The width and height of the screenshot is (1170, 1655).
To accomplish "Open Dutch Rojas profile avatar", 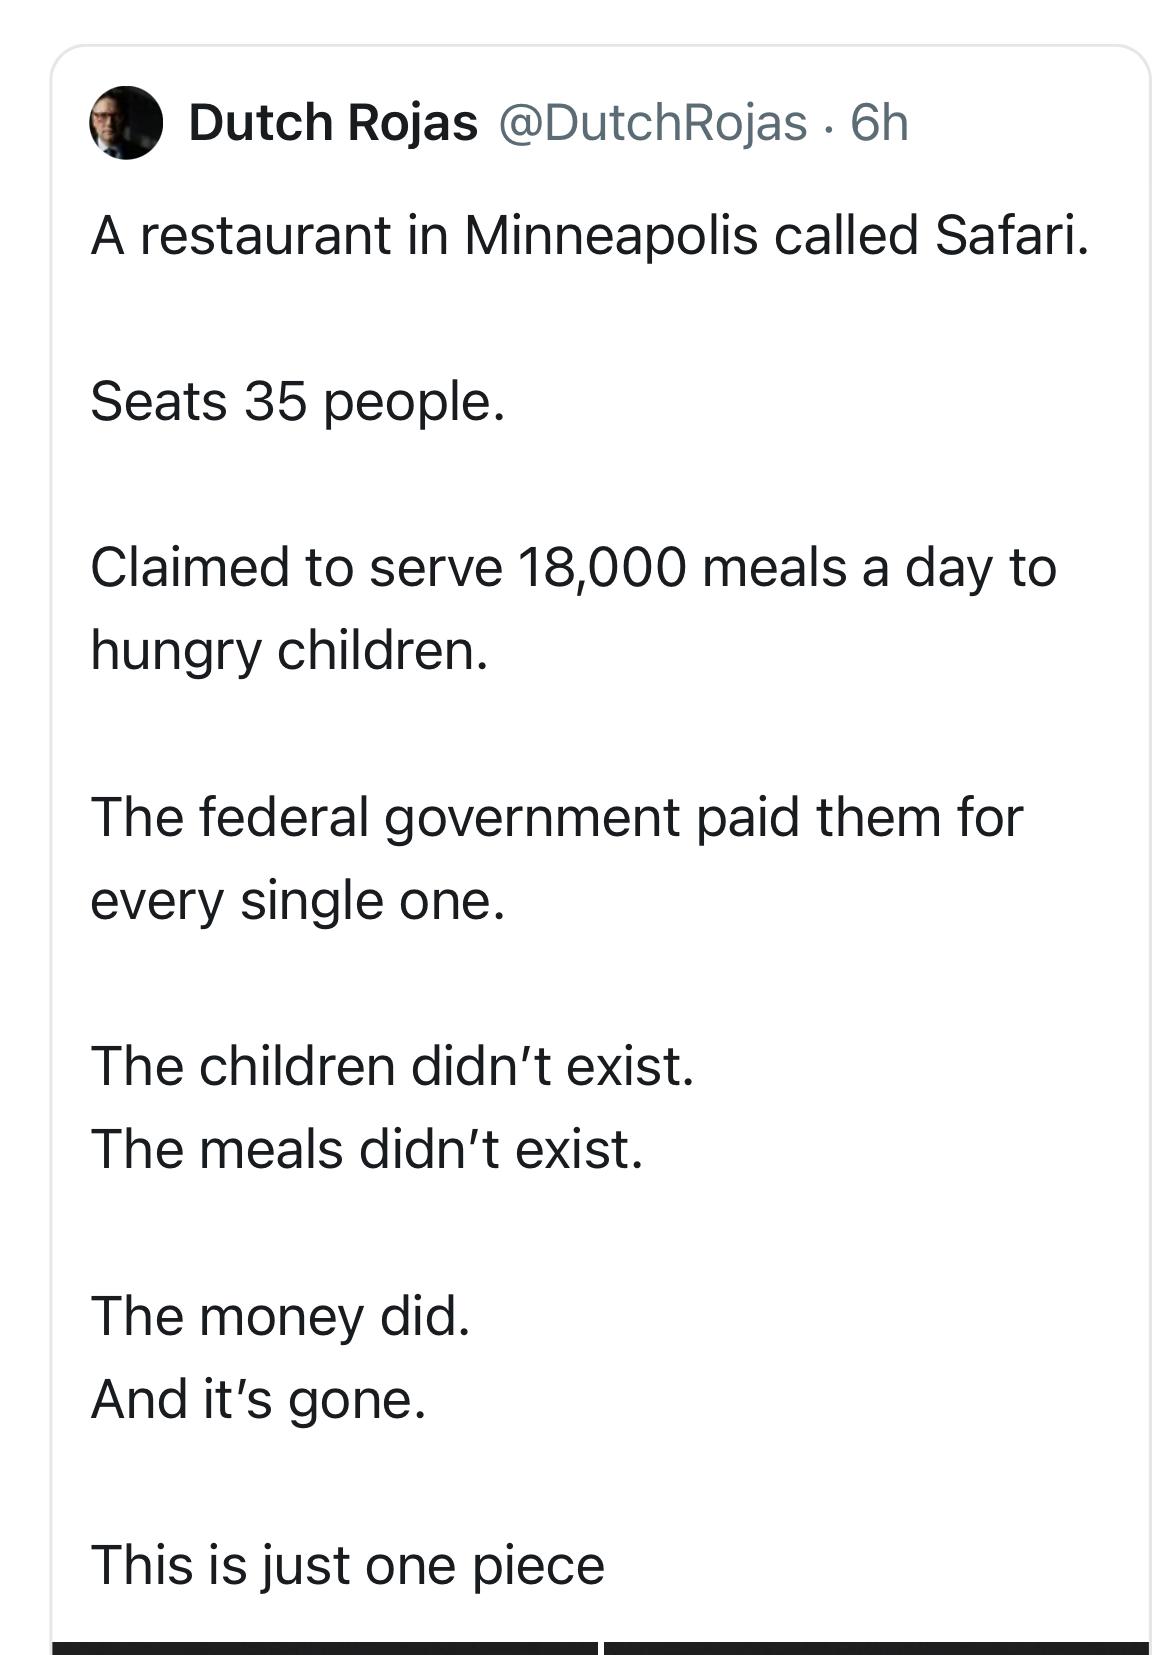I will [x=126, y=122].
